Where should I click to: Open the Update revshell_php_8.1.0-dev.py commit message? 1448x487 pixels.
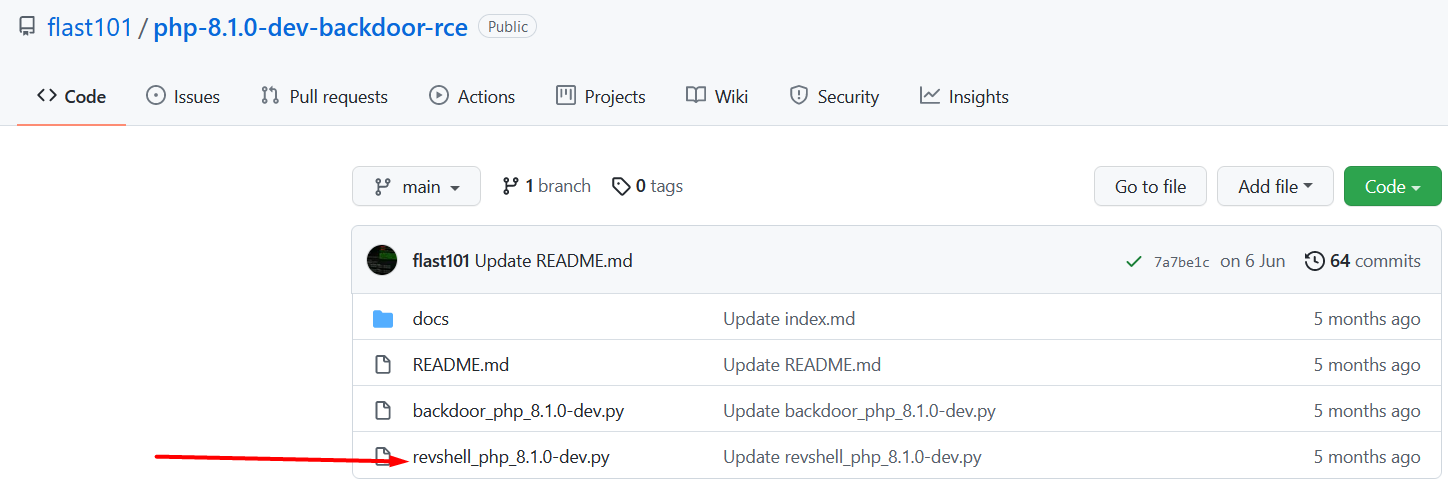coord(852,457)
